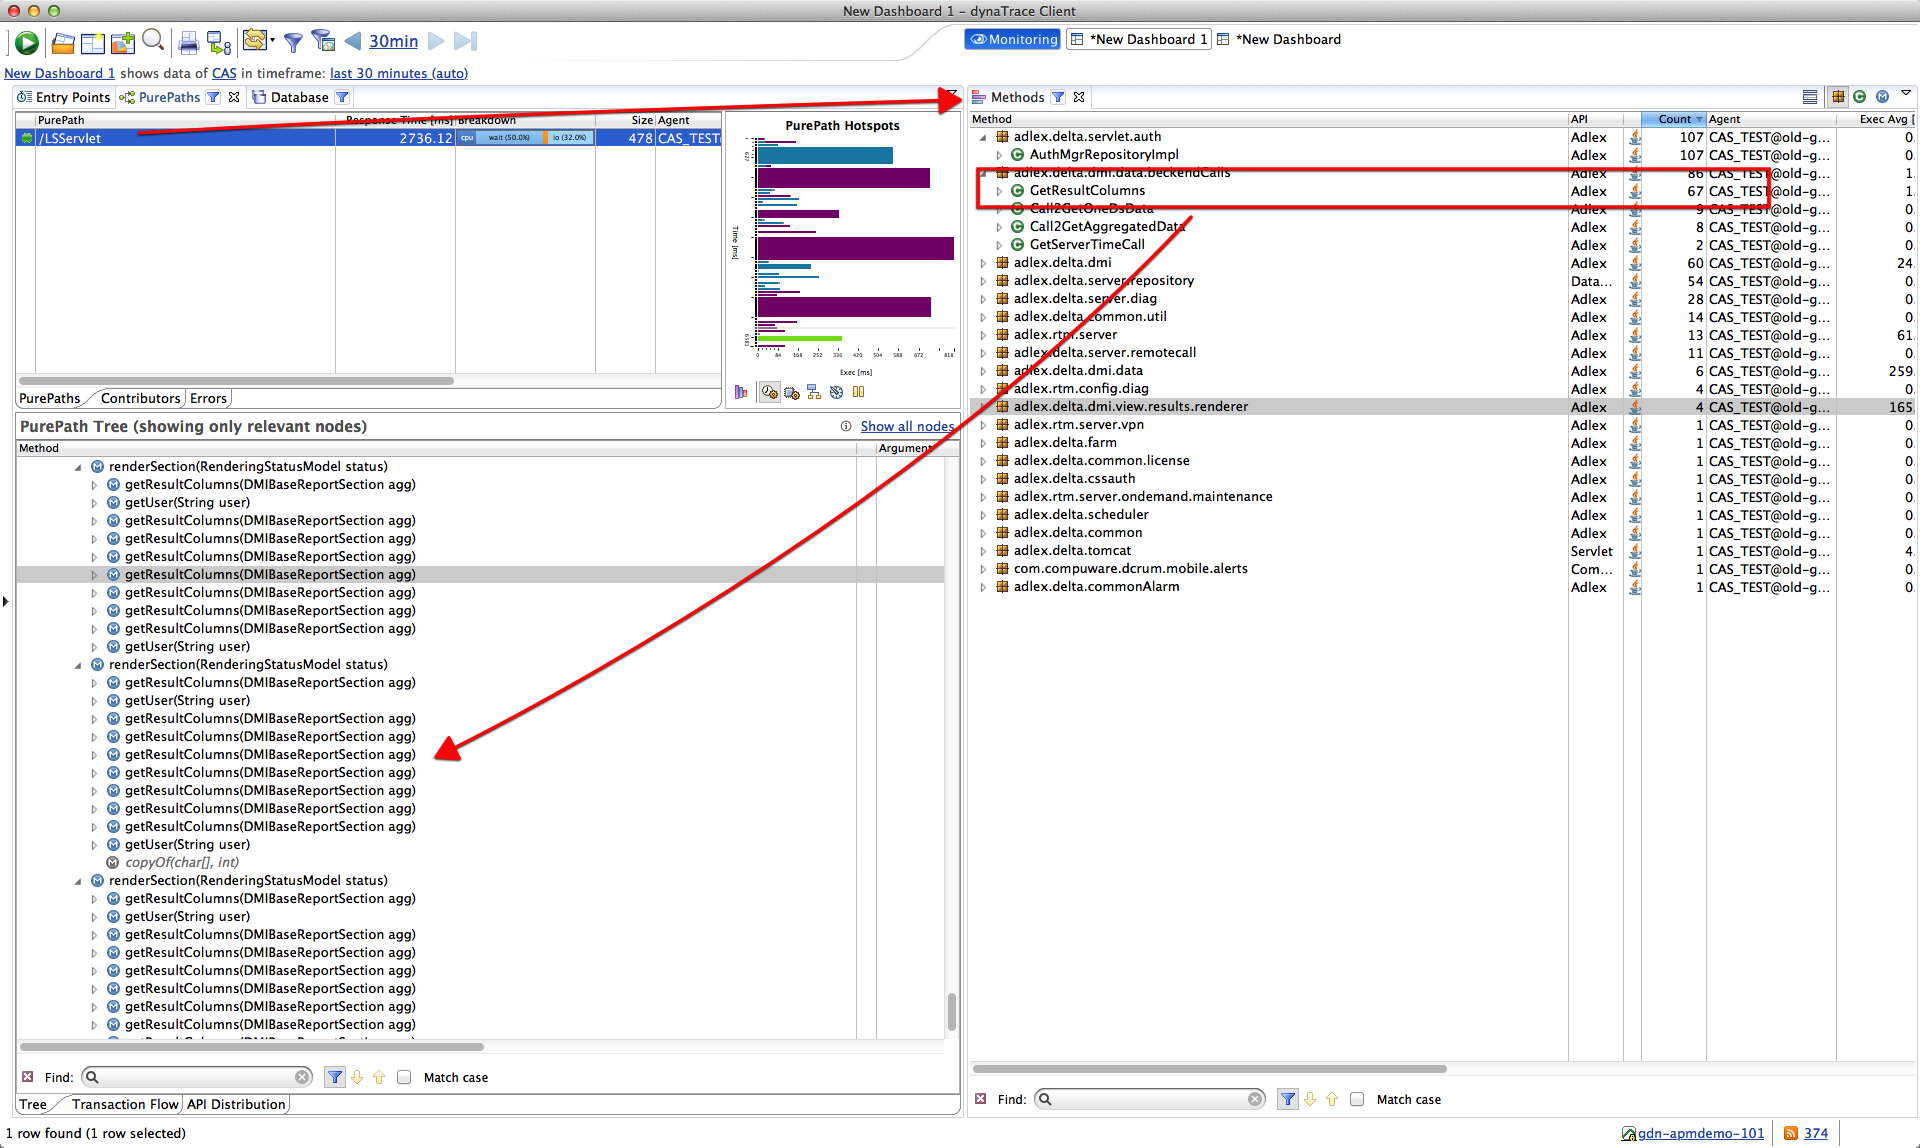Viewport: 1920px width, 1148px height.
Task: Open the gdn-apmdemo-101 server status link
Action: [x=1700, y=1133]
